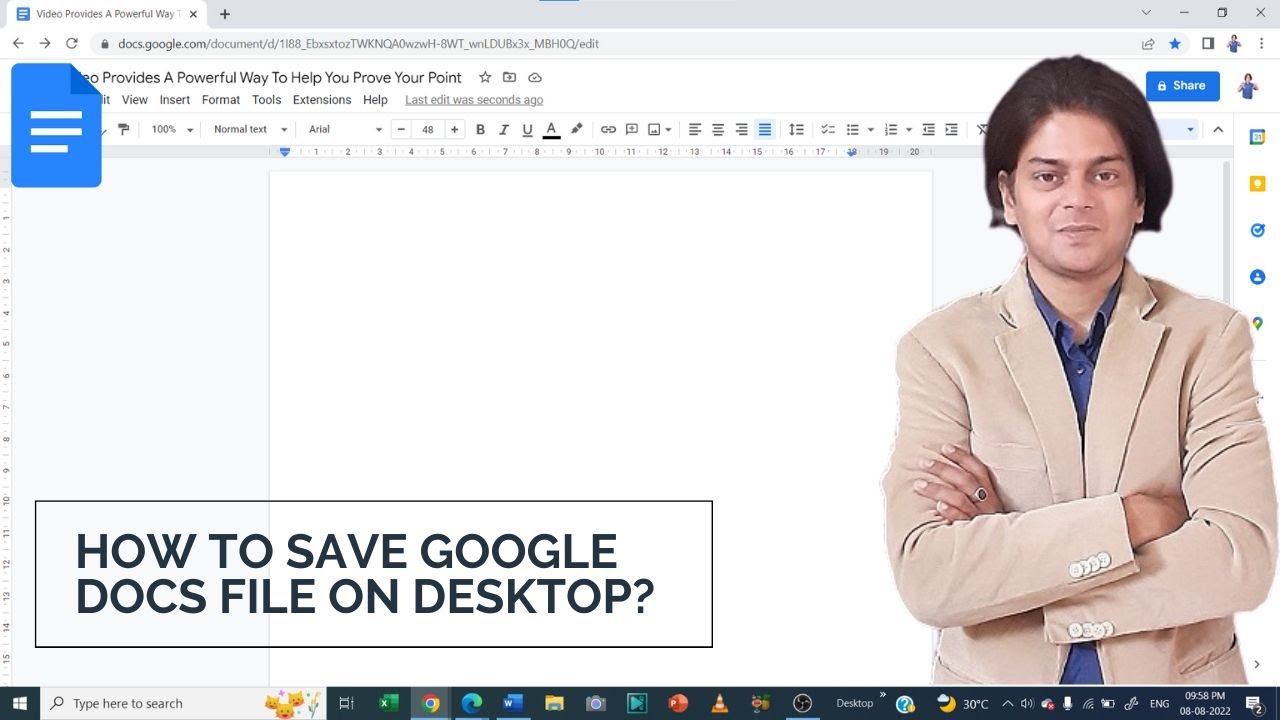Viewport: 1280px width, 720px height.
Task: Click the font size field showing 48
Action: pos(428,129)
